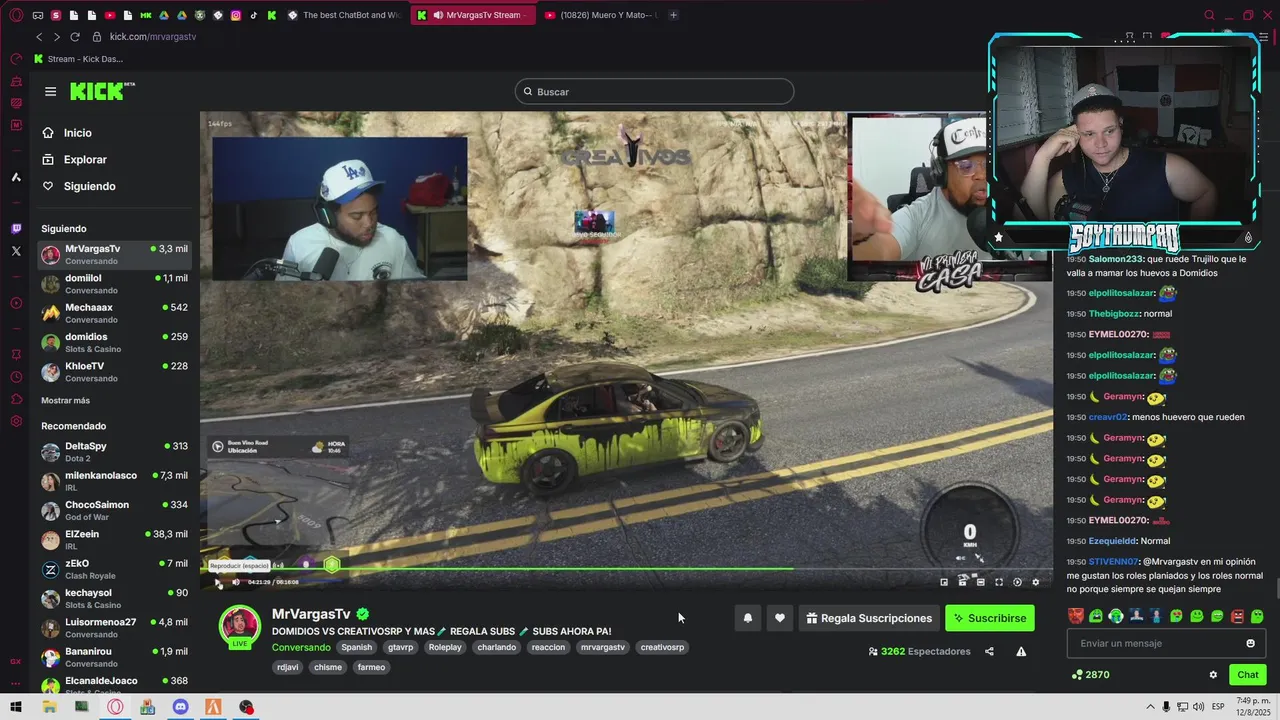Open KhloeTV channel from sidebar
This screenshot has width=1280, height=720.
[114, 371]
